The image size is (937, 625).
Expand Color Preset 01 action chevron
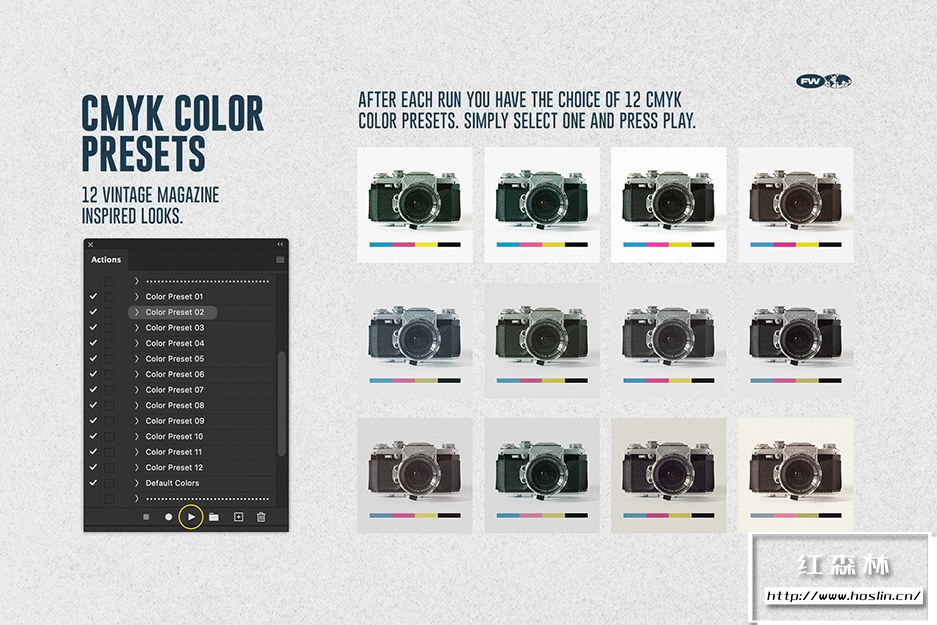tap(137, 296)
